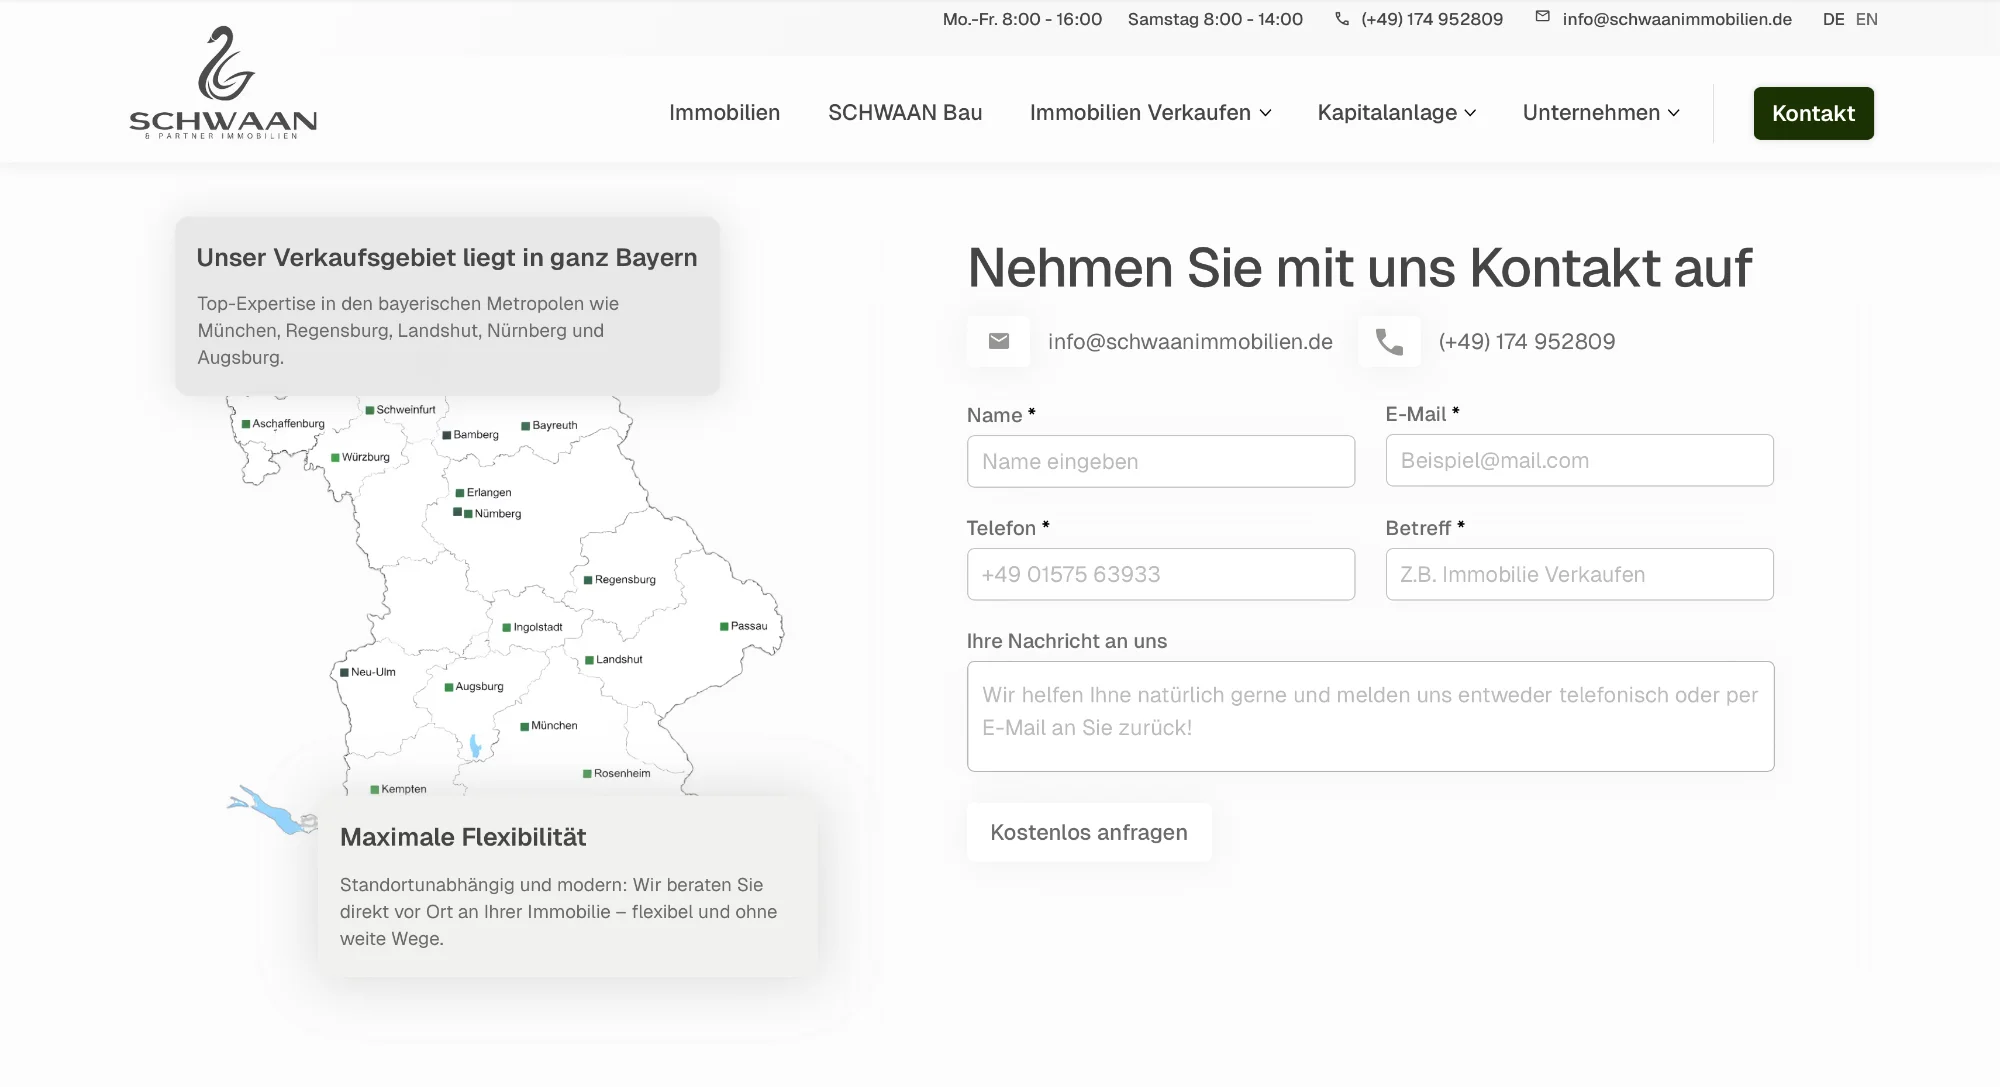Open the Kapitalanlage dropdown menu
This screenshot has height=1087, width=2000.
1396,113
